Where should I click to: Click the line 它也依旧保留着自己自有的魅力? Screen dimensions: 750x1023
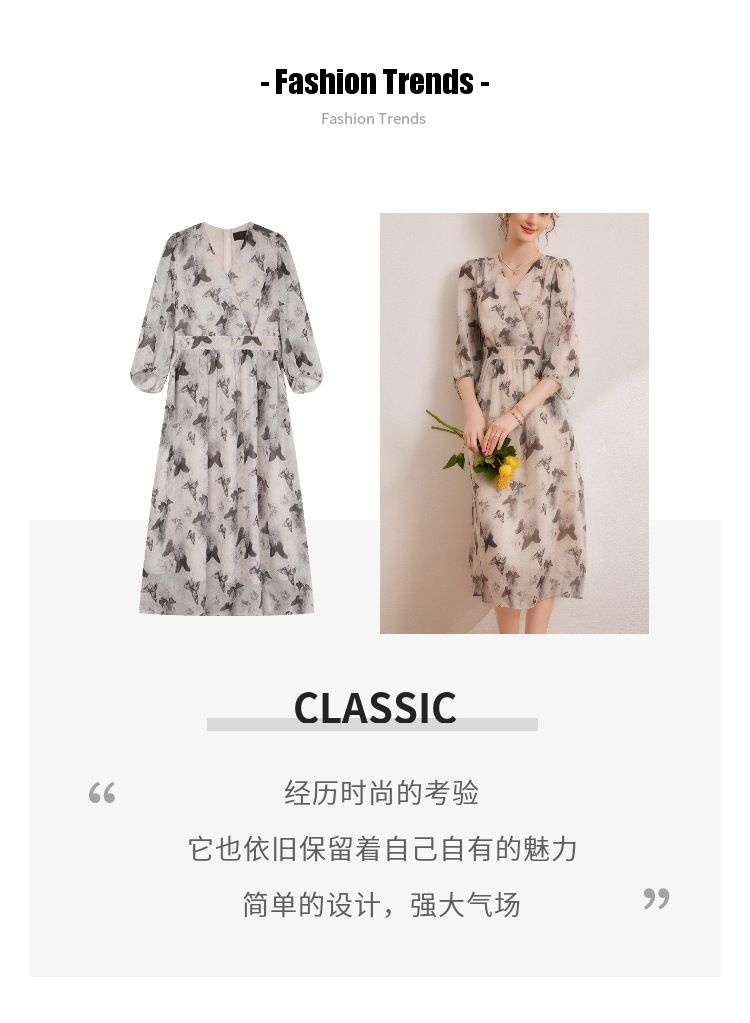click(383, 849)
